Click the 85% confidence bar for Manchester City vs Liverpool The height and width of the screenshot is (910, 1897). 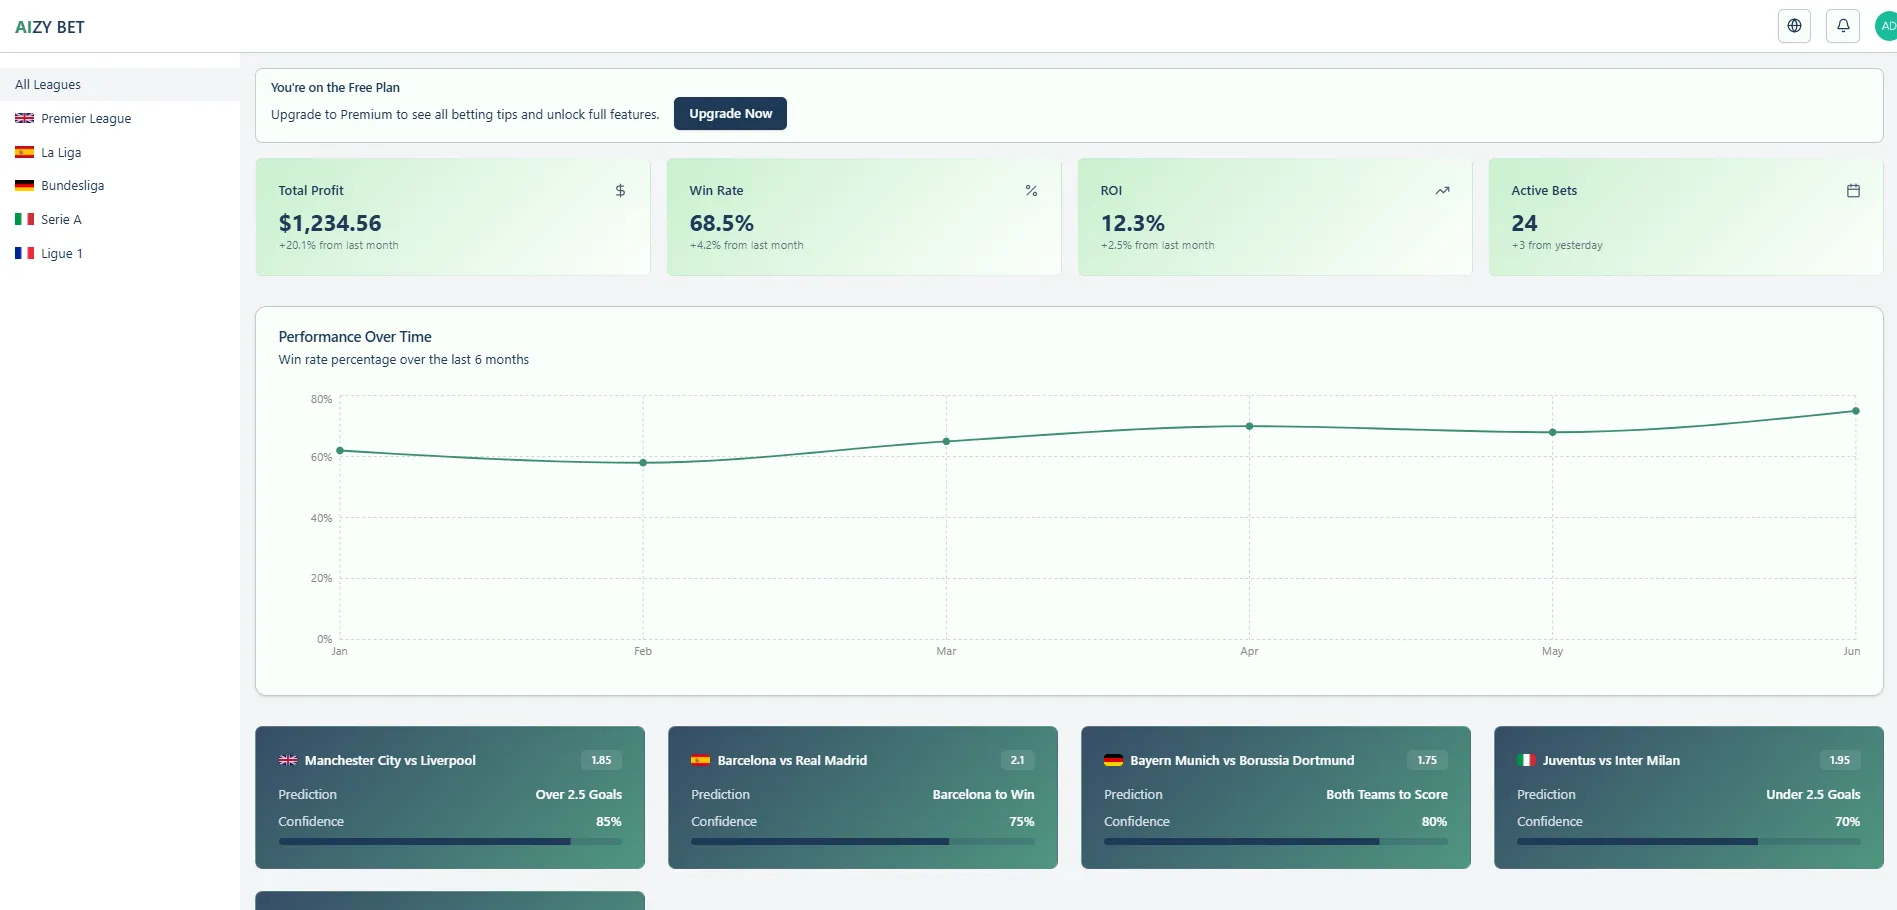point(449,842)
